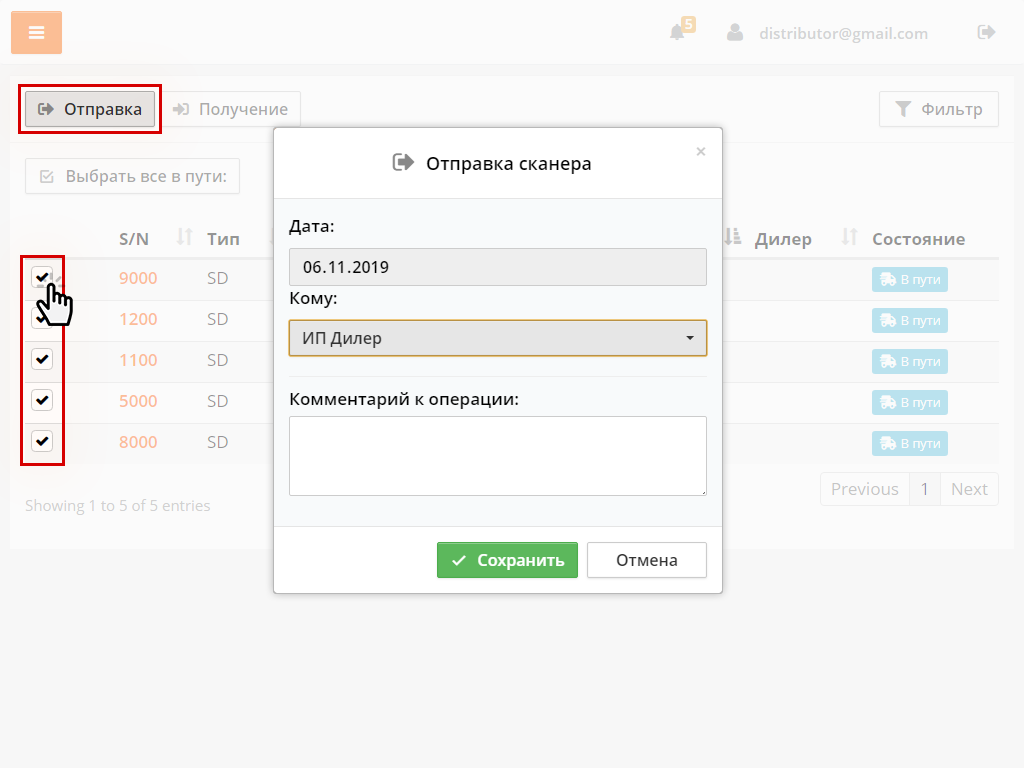
Task: Click the user profile icon
Action: 735,33
